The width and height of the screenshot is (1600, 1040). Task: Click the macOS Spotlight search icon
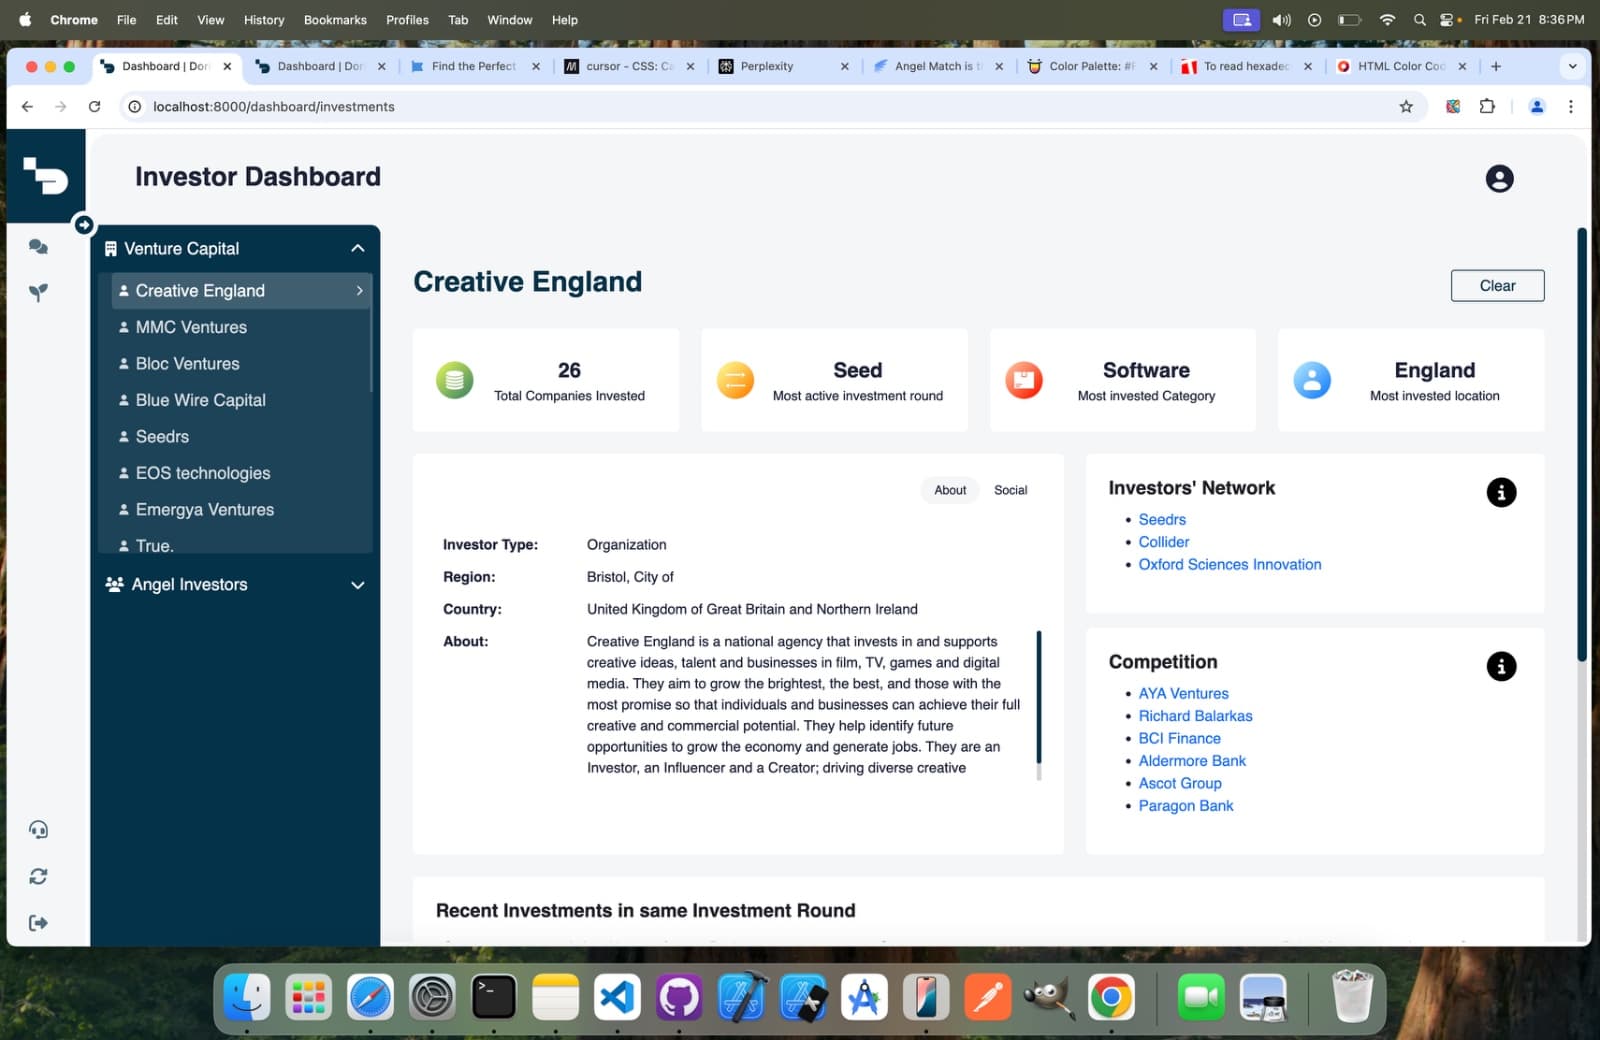click(1419, 20)
